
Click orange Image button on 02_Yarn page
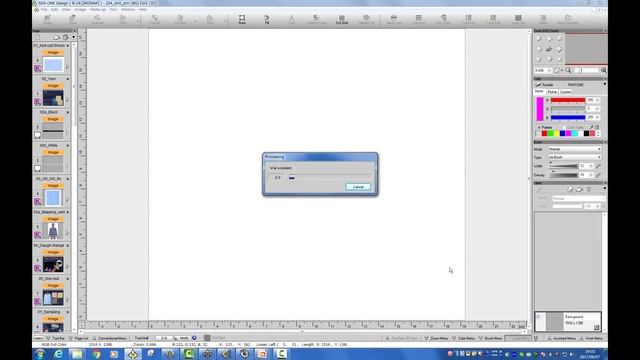(53, 86)
